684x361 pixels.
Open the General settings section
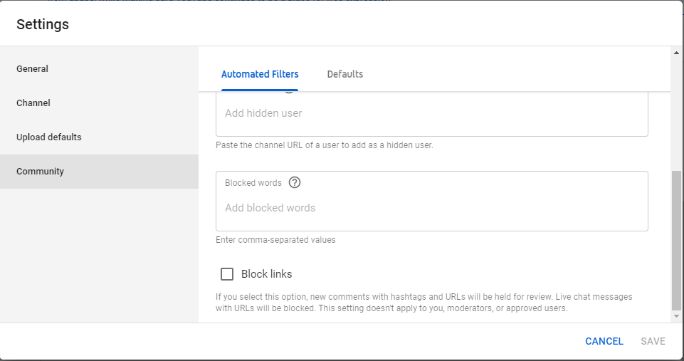(99, 69)
